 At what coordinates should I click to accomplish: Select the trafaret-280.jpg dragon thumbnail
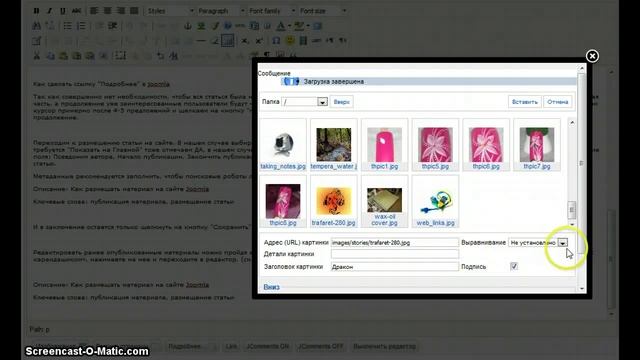tap(333, 201)
